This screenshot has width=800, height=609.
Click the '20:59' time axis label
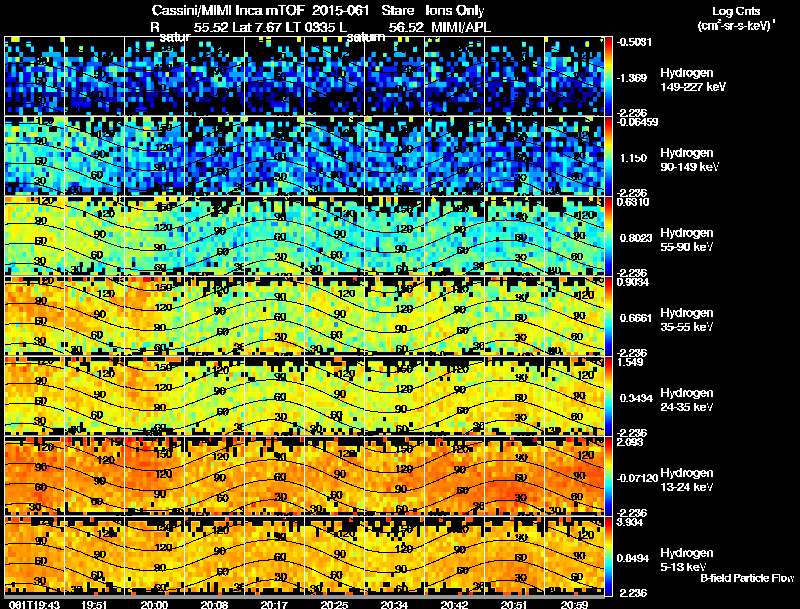coord(574,604)
